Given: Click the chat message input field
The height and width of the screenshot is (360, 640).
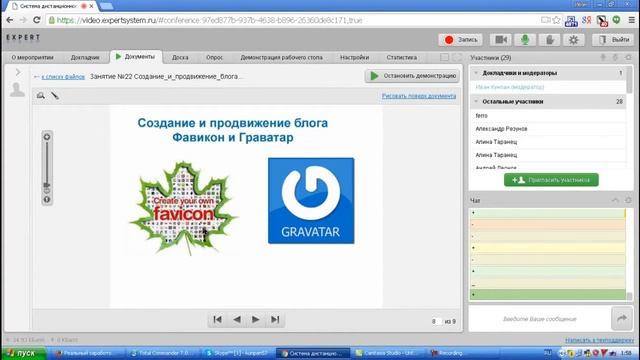Looking at the screenshot, I should tap(540, 319).
